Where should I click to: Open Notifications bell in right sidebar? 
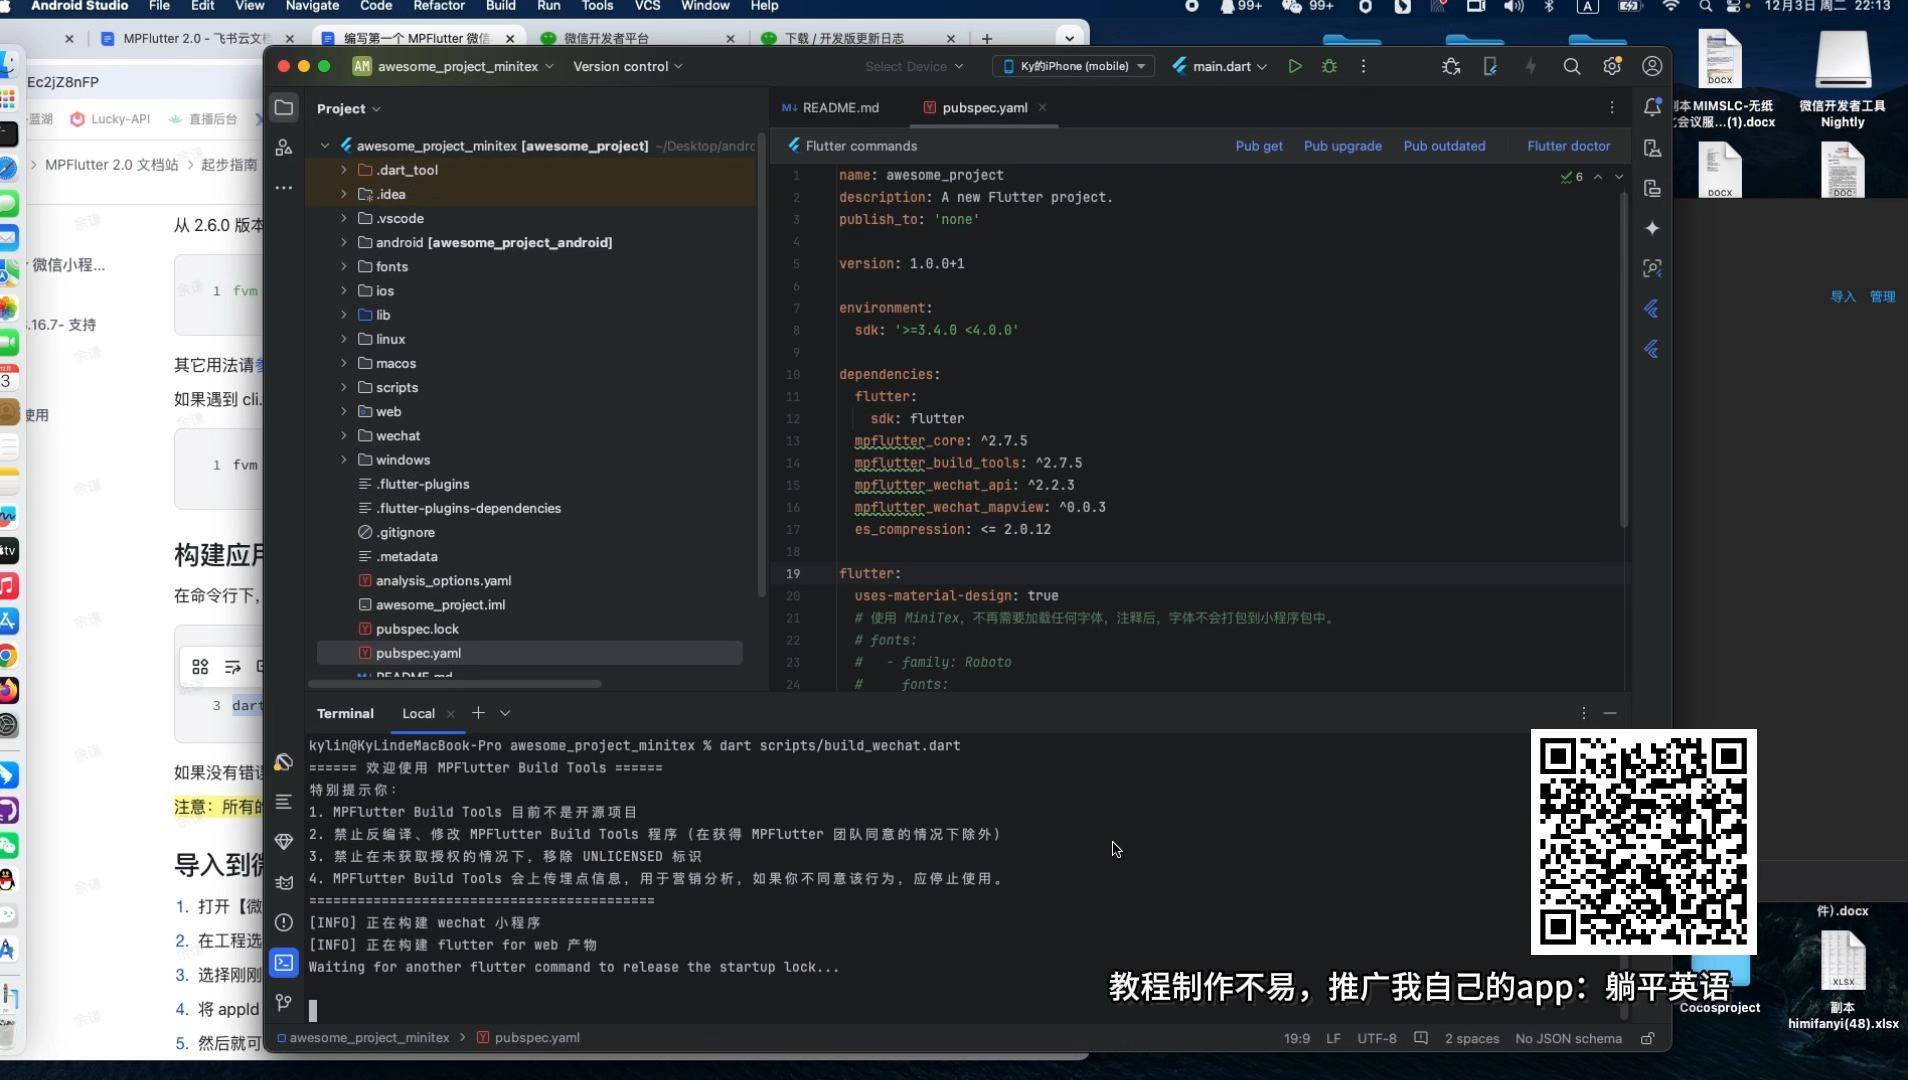tap(1652, 107)
